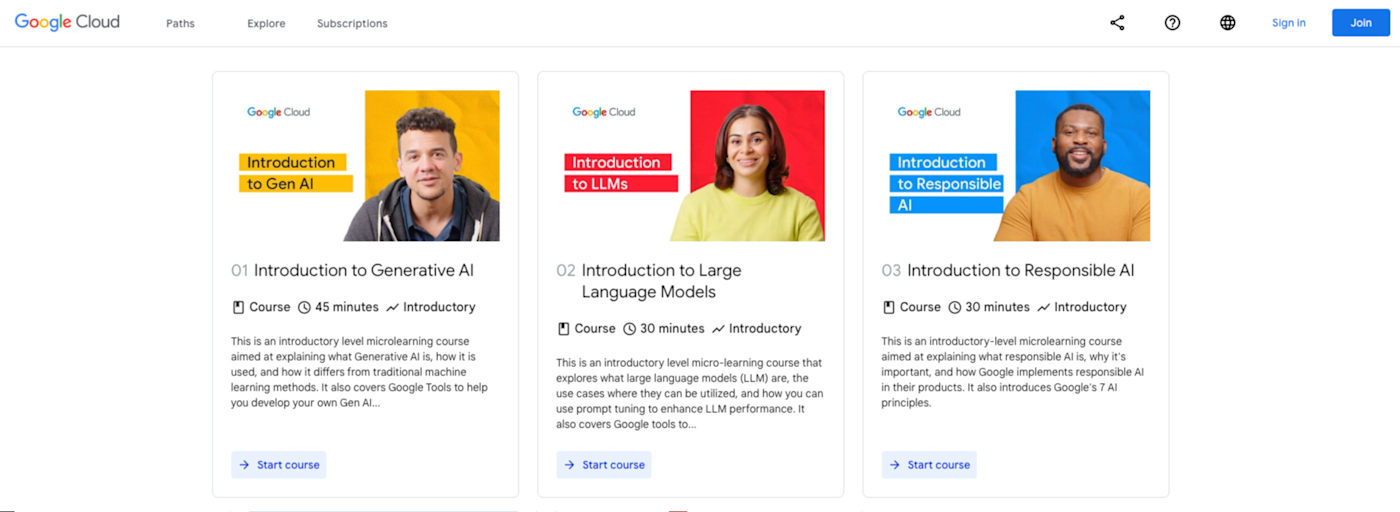Click the '45 minutes' duration text

(347, 307)
